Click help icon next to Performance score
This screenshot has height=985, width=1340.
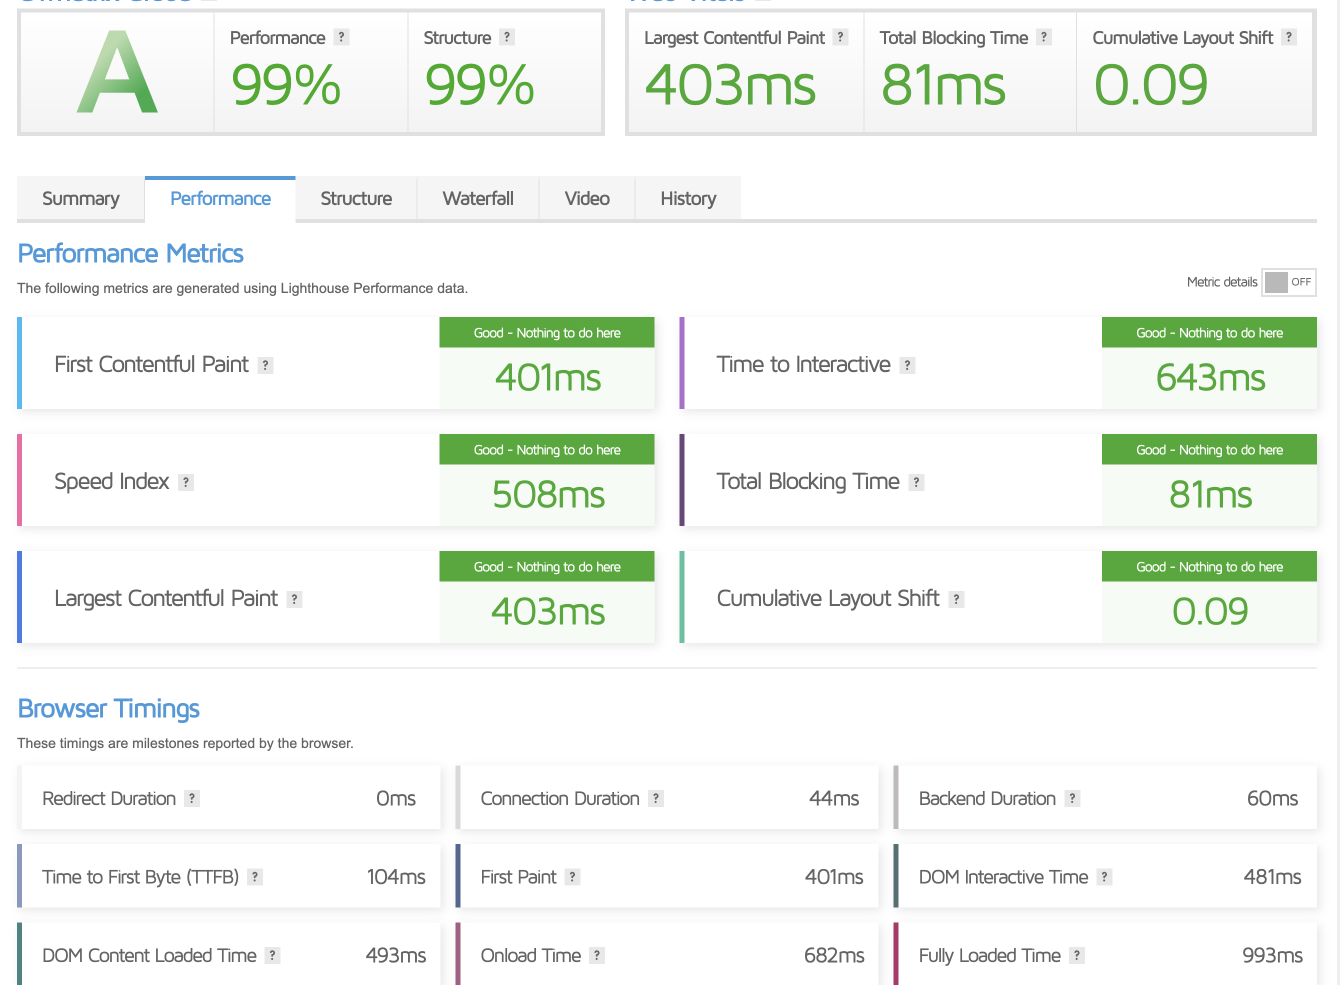[x=341, y=37]
